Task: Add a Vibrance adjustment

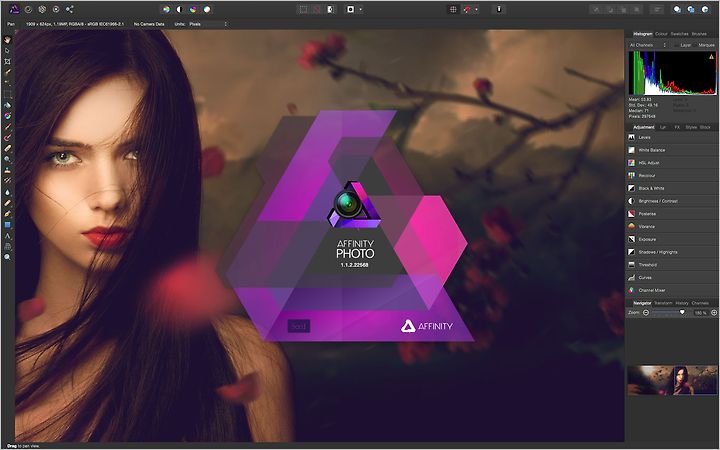Action: 672,226
